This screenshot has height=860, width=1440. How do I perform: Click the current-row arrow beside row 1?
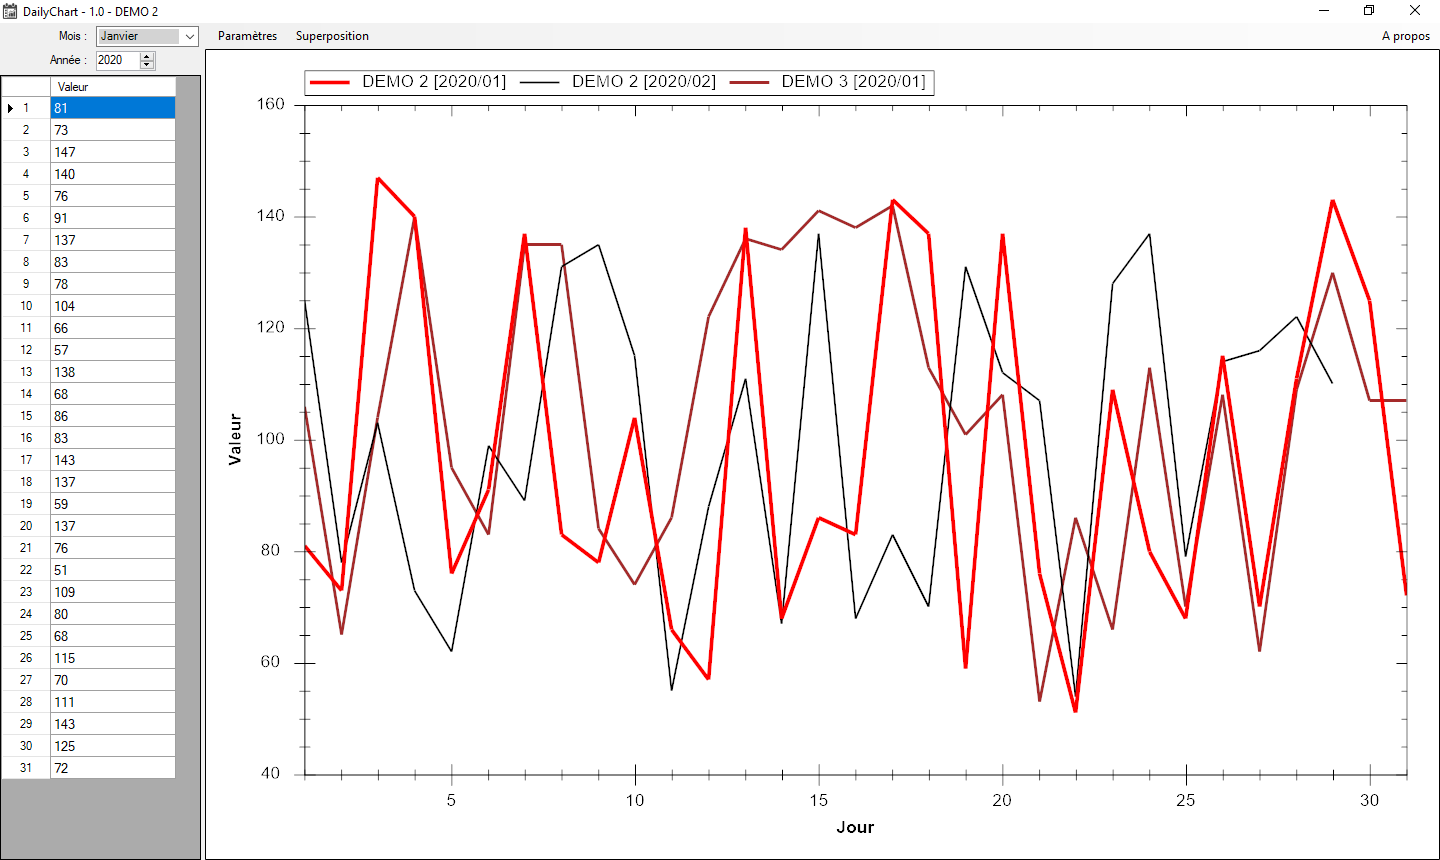pyautogui.click(x=10, y=108)
